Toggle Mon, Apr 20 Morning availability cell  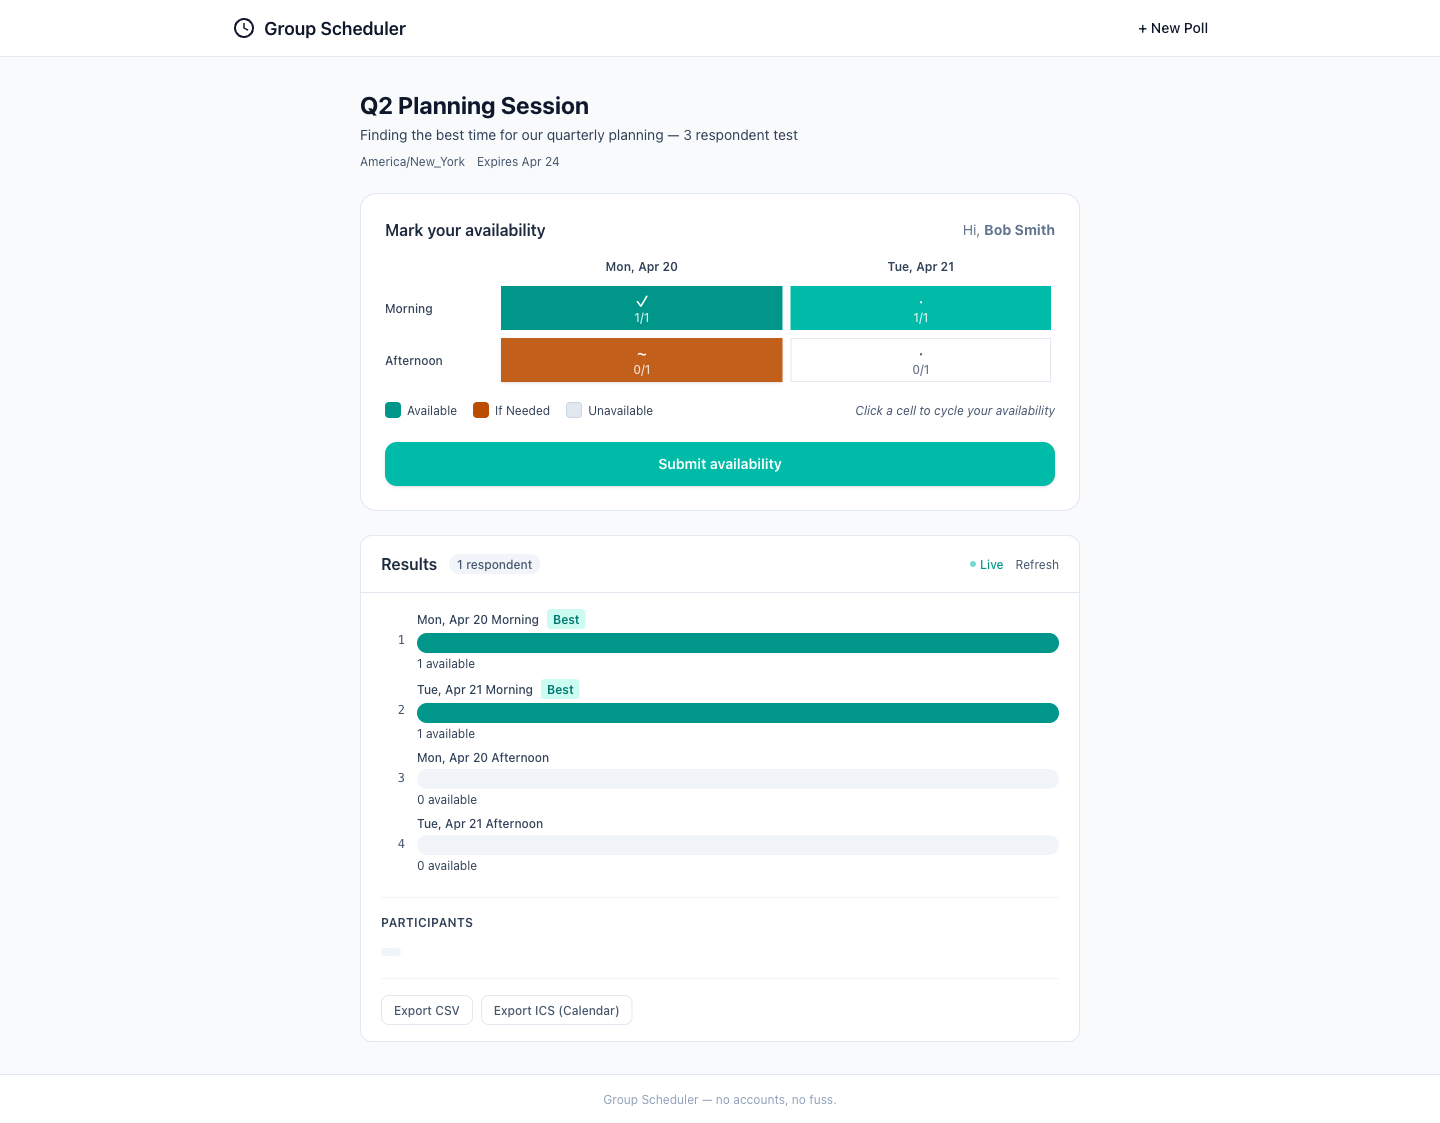tap(641, 308)
